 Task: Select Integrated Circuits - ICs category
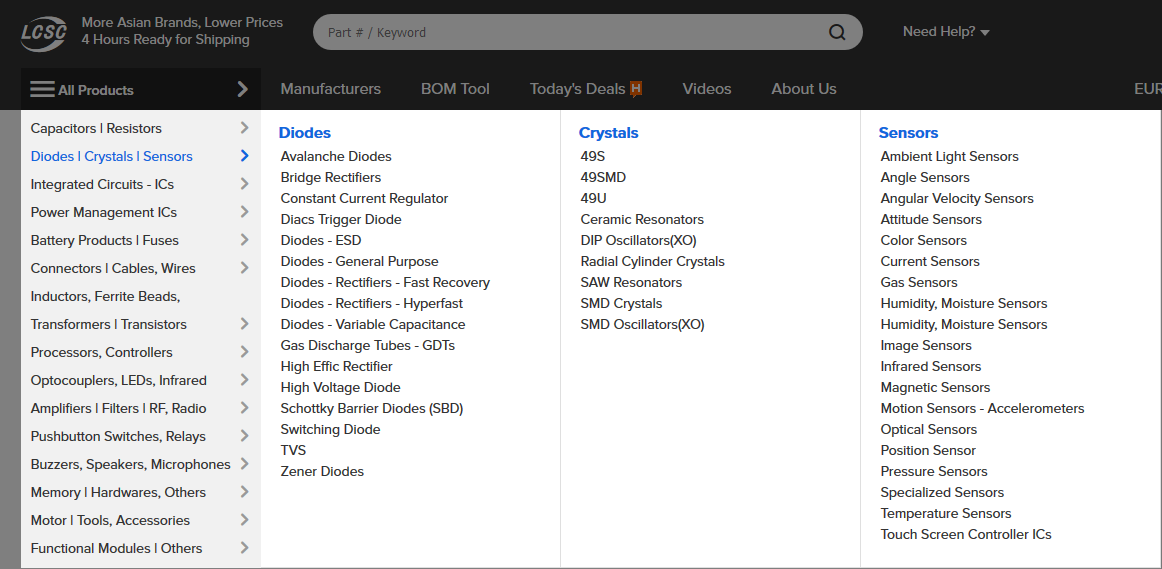[x=102, y=184]
